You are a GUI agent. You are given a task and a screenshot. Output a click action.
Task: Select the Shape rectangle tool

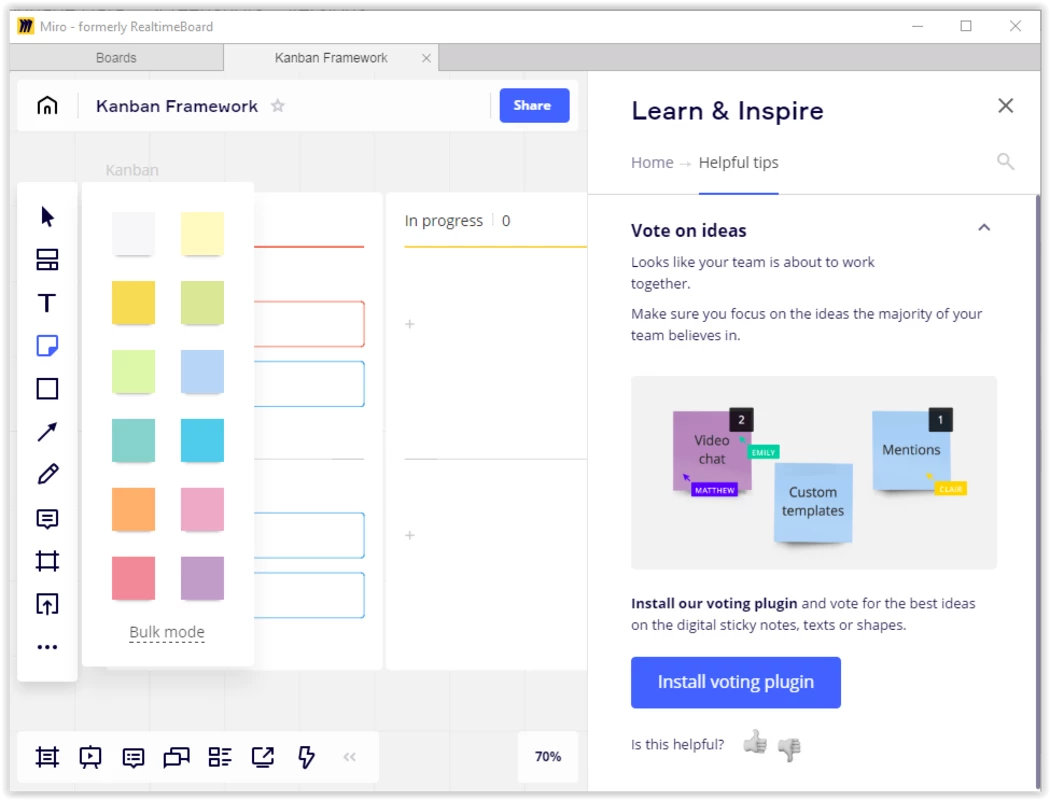(47, 389)
